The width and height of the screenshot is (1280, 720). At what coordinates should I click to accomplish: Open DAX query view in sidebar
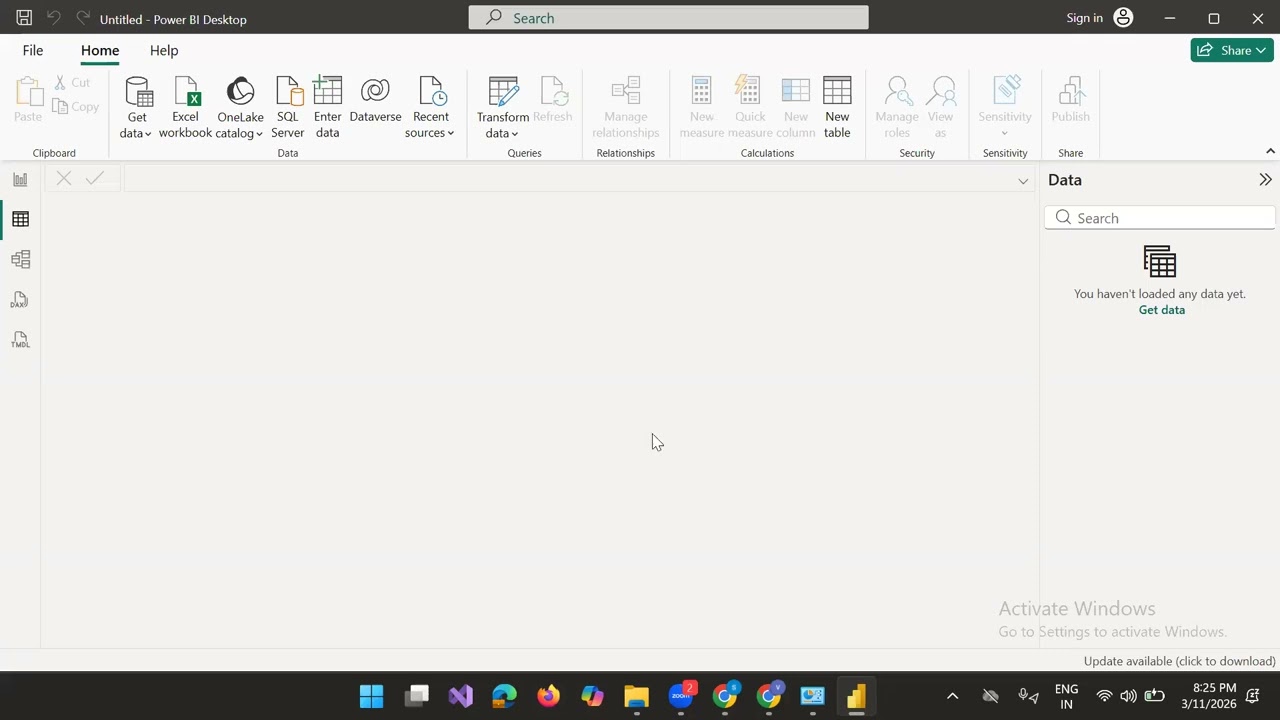20,300
